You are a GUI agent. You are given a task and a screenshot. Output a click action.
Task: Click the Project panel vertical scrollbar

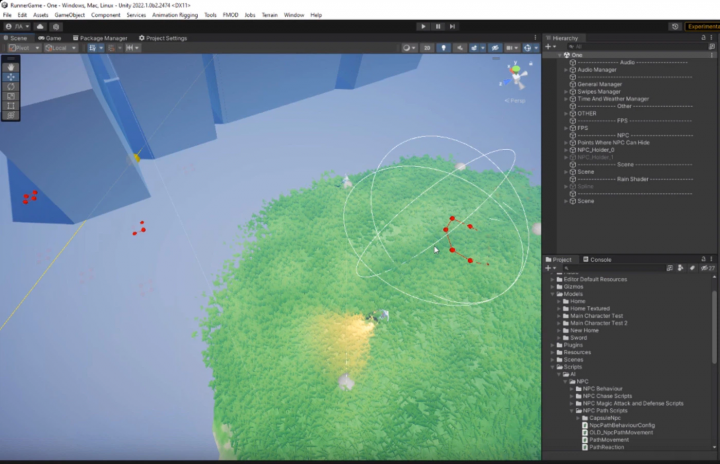tap(714, 326)
